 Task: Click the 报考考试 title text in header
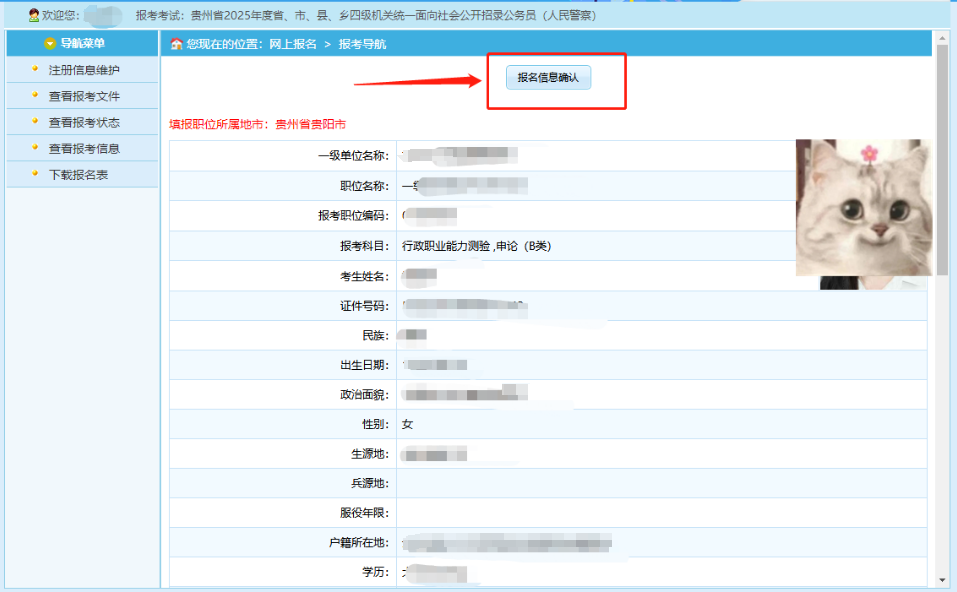[366, 15]
